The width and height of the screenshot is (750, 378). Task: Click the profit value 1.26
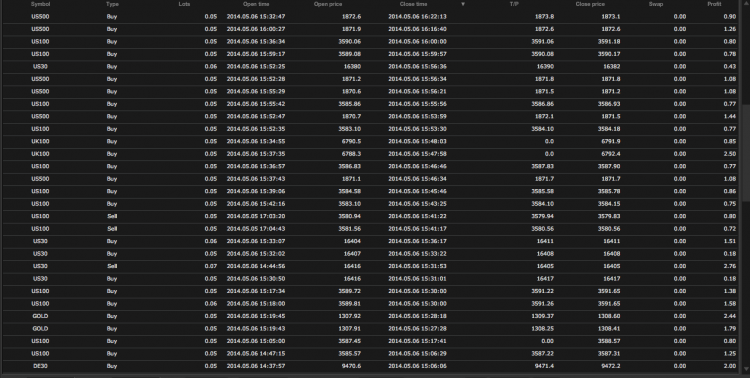pyautogui.click(x=729, y=29)
